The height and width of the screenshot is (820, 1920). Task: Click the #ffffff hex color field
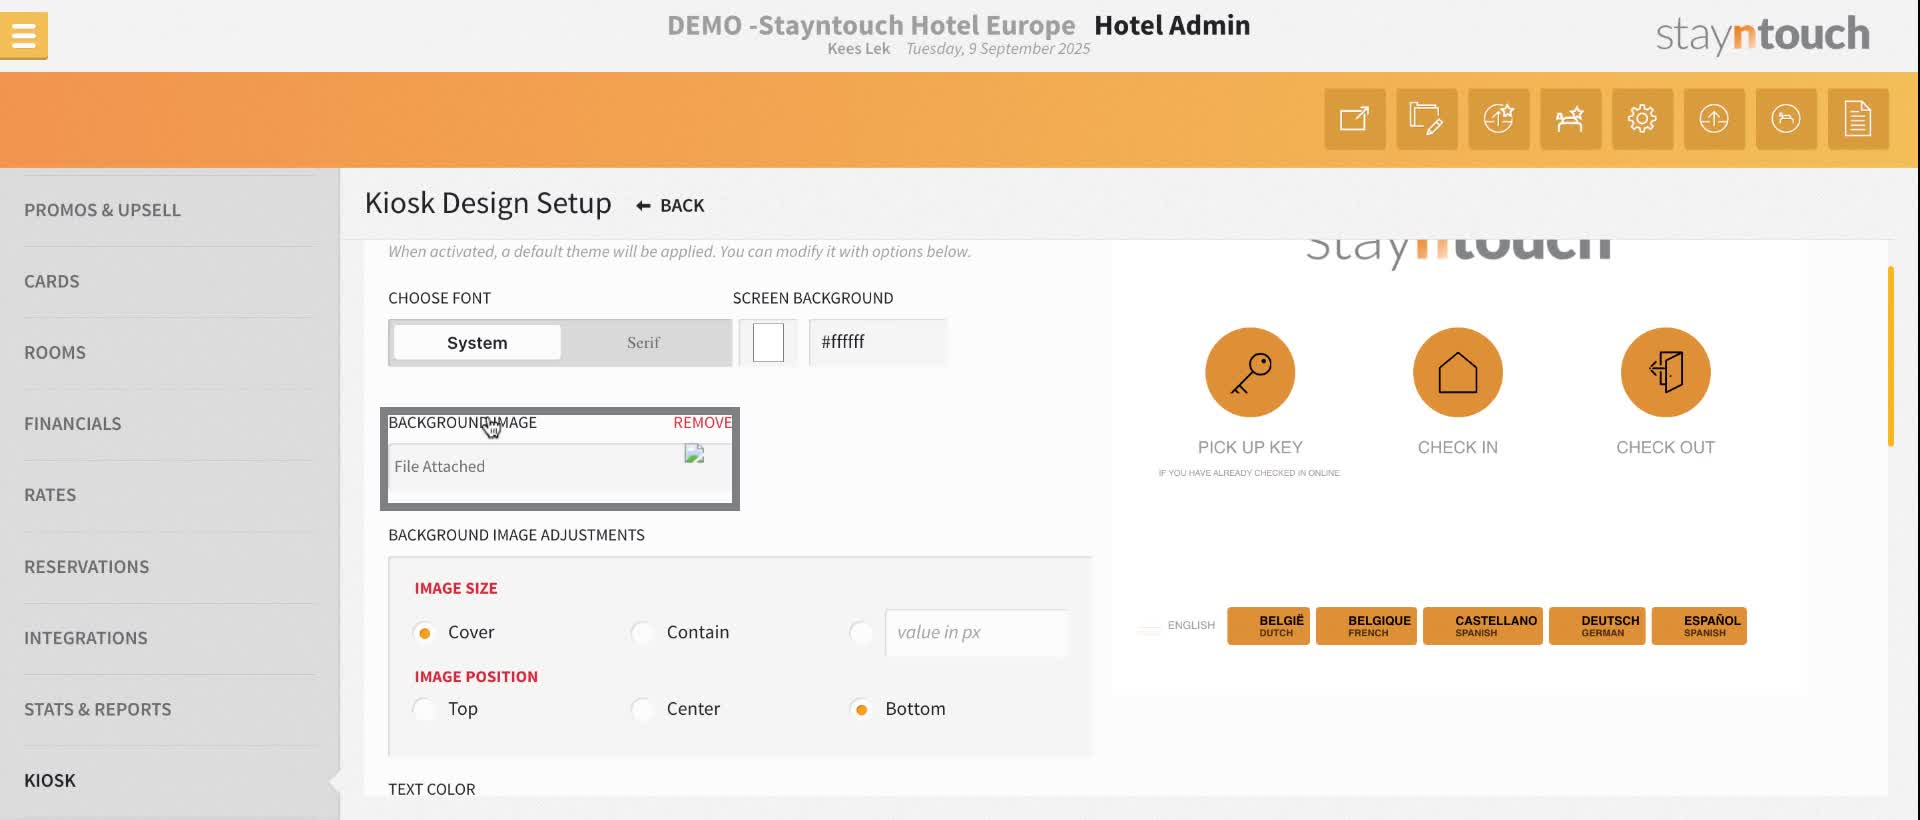(878, 342)
